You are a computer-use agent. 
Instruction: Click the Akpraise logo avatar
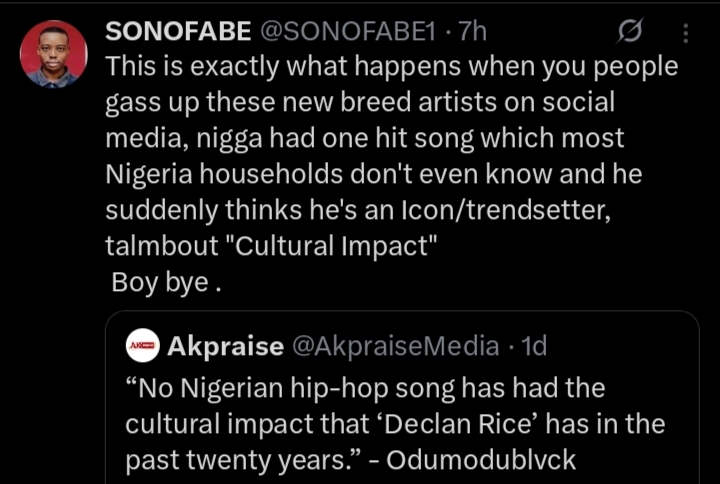[142, 346]
